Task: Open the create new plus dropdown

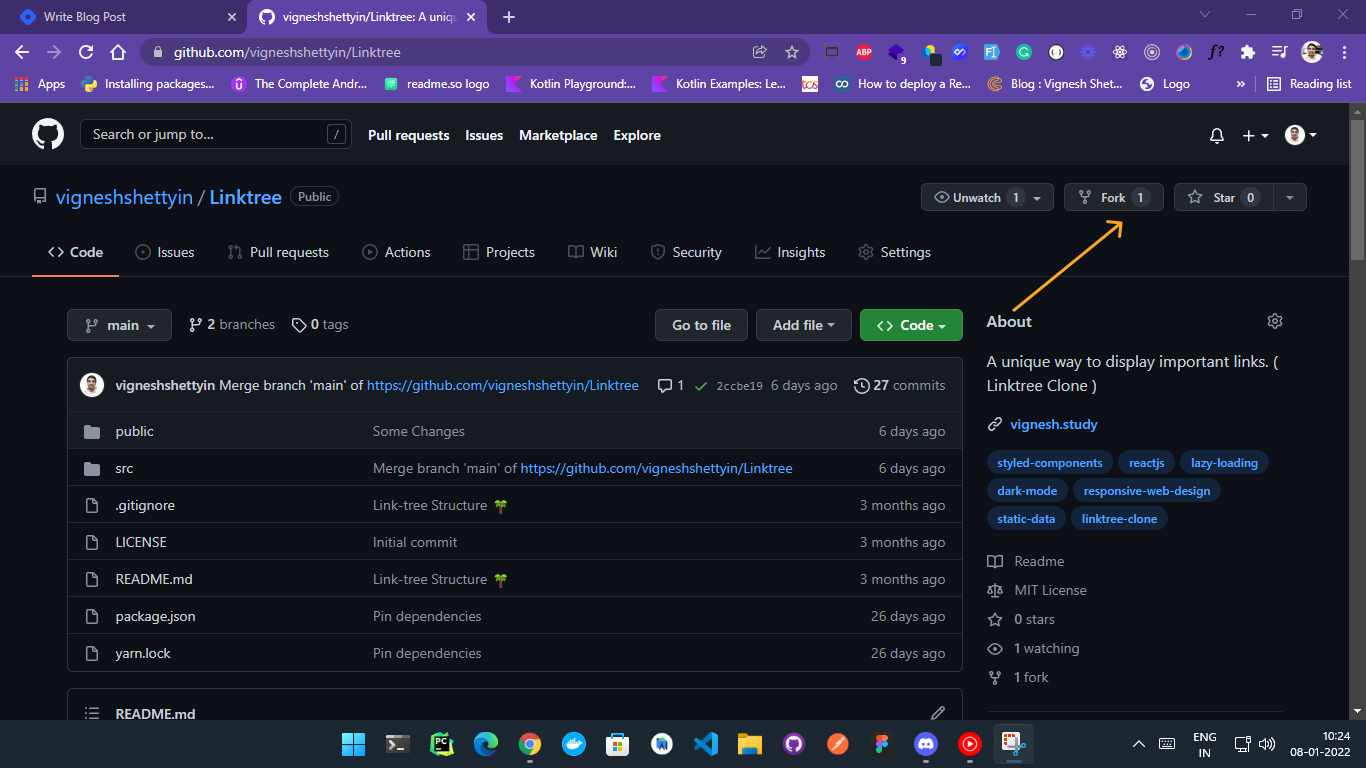Action: [1255, 135]
